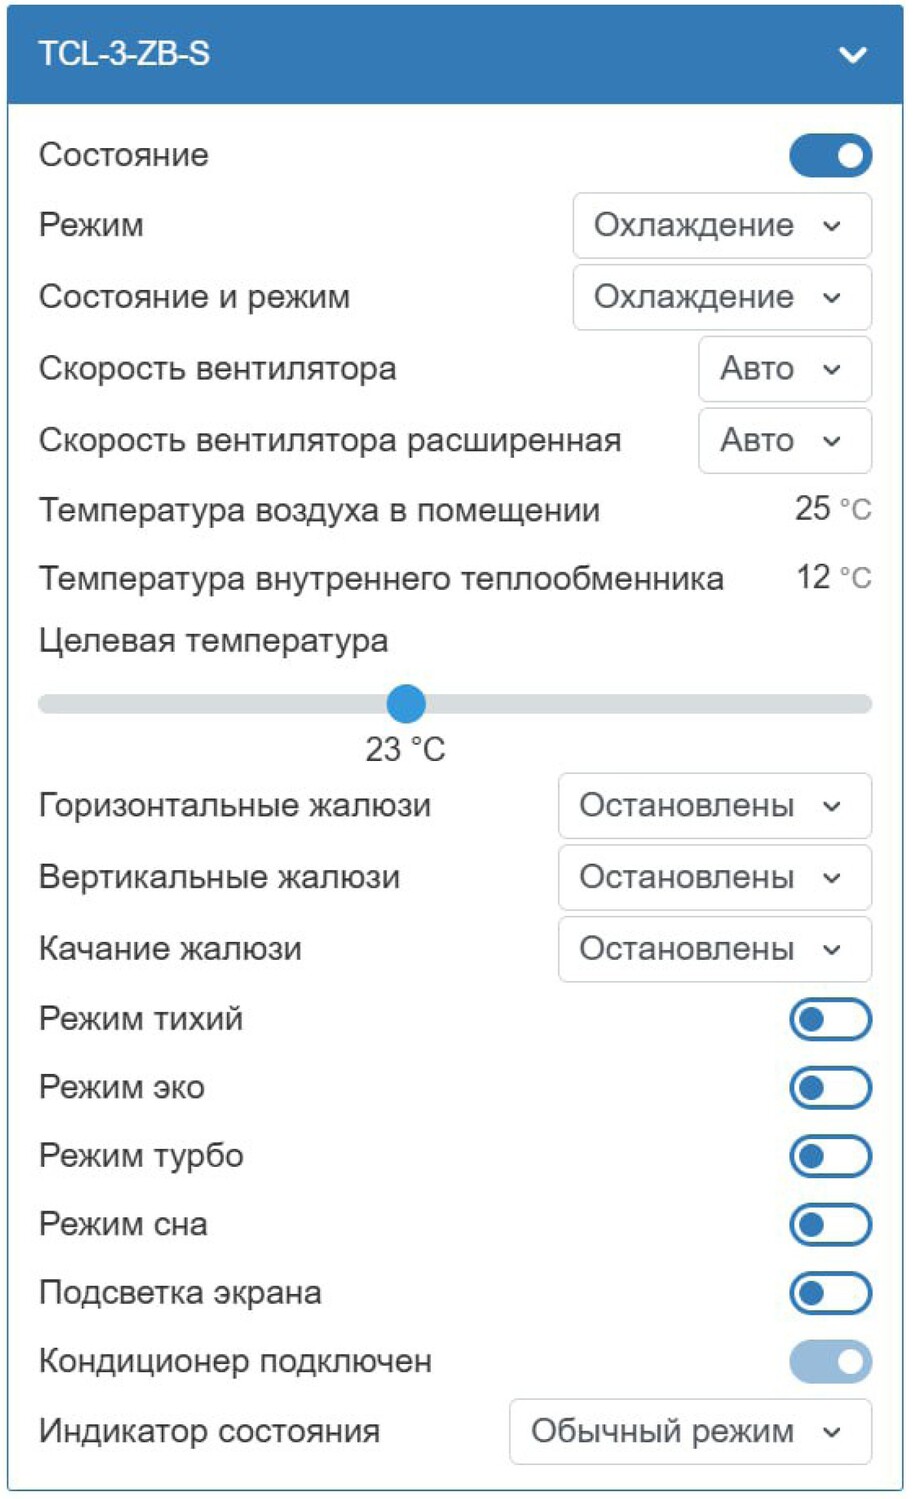The width and height of the screenshot is (913, 1499).
Task: Disable the Режим эко switch
Action: point(831,1088)
